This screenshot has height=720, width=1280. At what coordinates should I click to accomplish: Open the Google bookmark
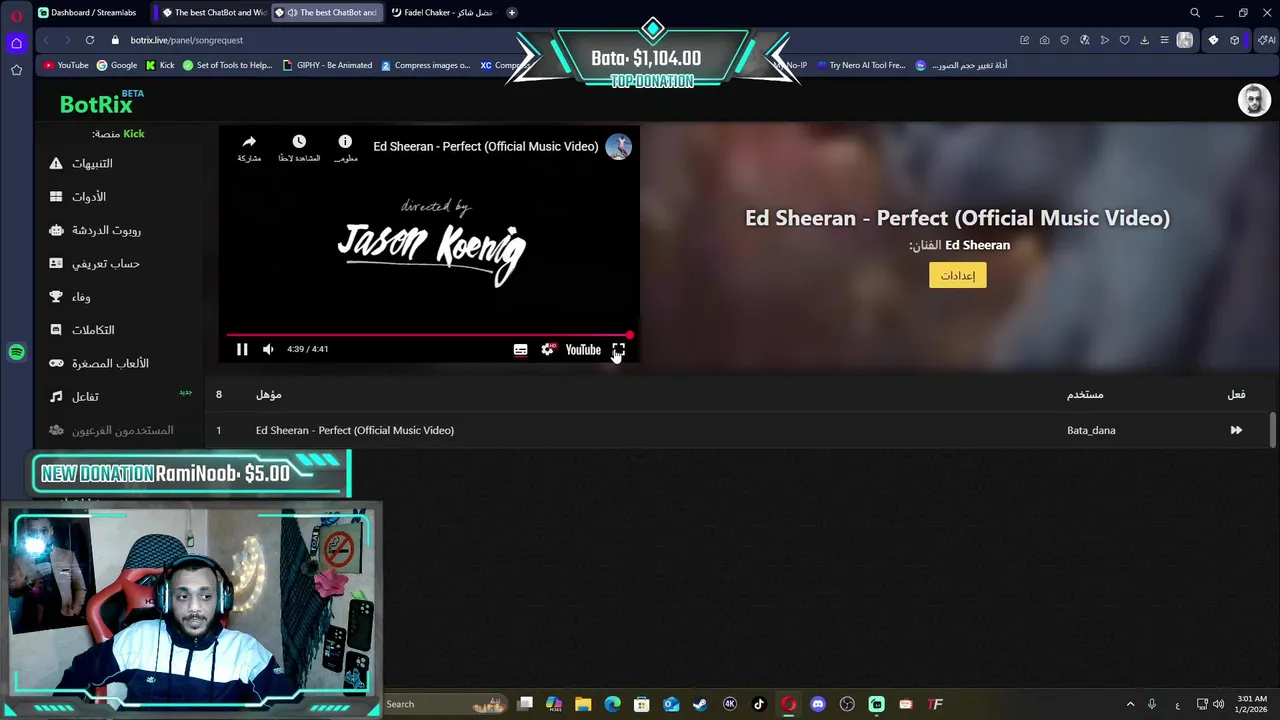coord(117,65)
